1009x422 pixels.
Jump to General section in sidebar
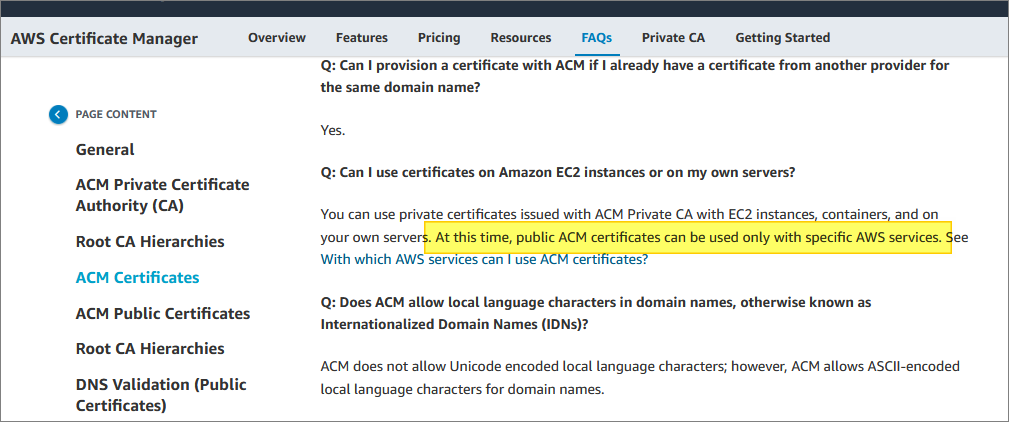click(105, 150)
